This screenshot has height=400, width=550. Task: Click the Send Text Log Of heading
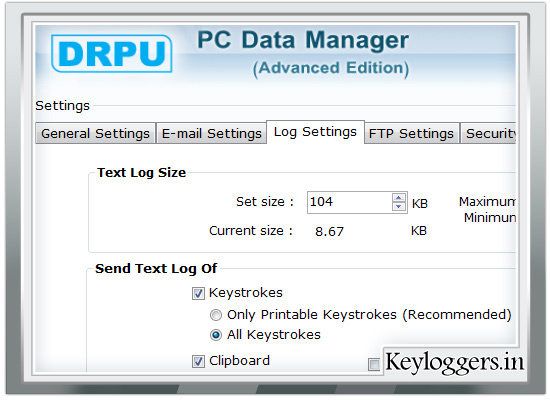(156, 269)
